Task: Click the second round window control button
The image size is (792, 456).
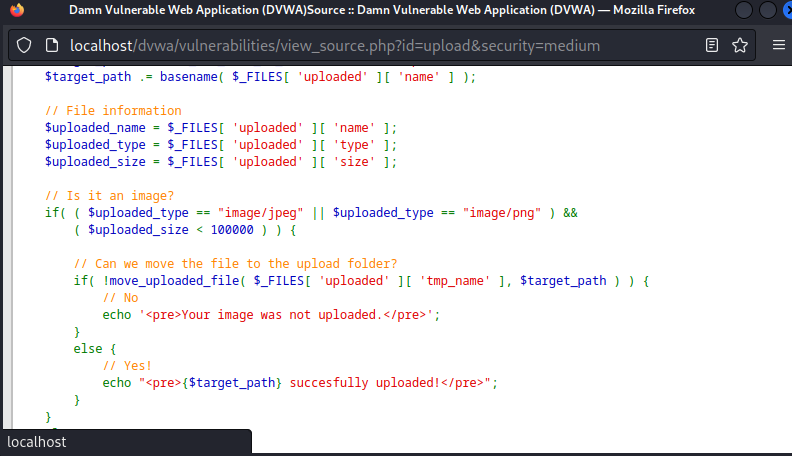Action: pyautogui.click(x=768, y=10)
